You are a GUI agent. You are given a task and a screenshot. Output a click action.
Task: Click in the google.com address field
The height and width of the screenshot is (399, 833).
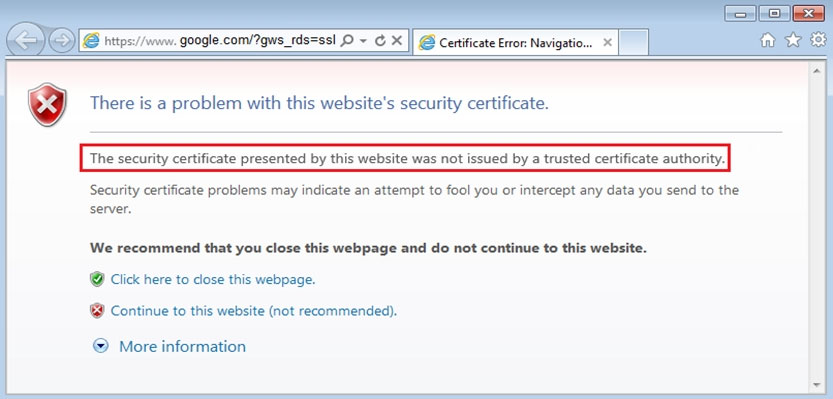tap(220, 41)
